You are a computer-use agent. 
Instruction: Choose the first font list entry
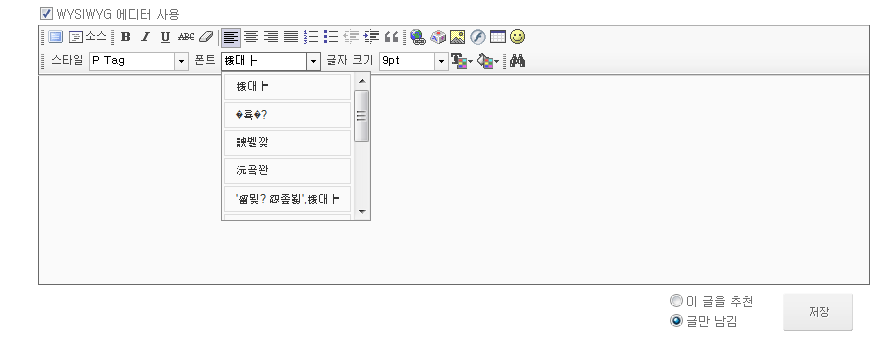point(288,87)
